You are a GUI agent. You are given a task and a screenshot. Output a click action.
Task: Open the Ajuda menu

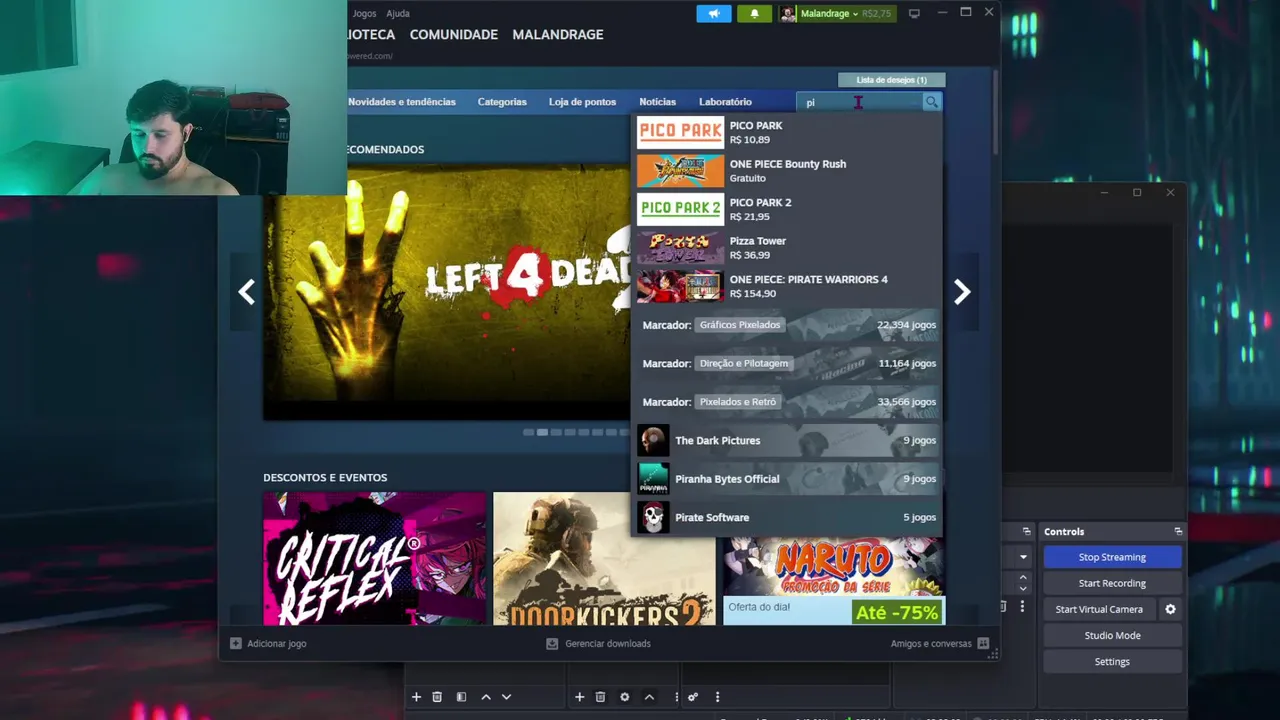click(x=398, y=14)
